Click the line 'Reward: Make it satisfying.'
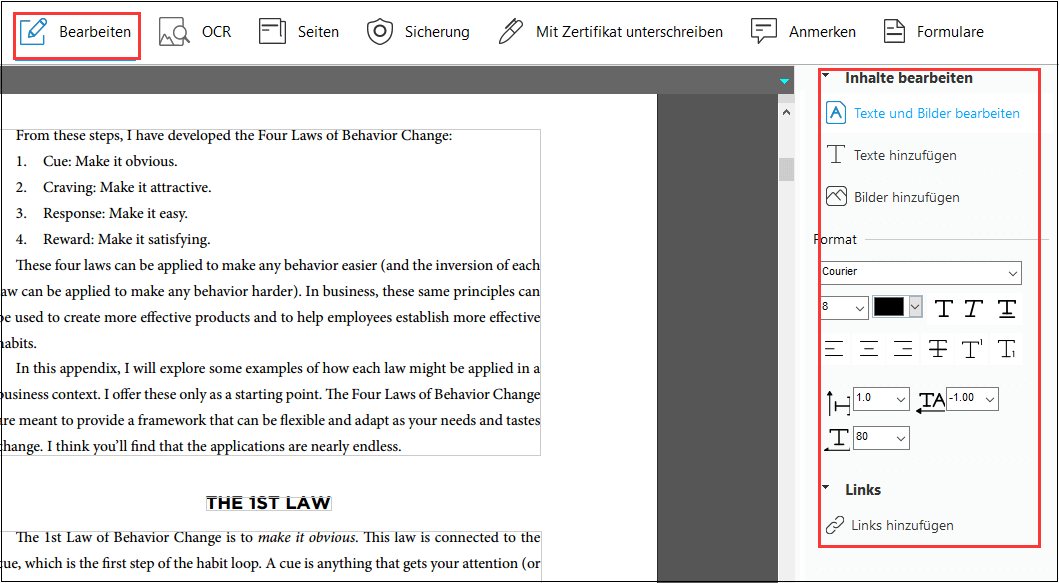Viewport: 1059px width, 583px height. tap(127, 239)
